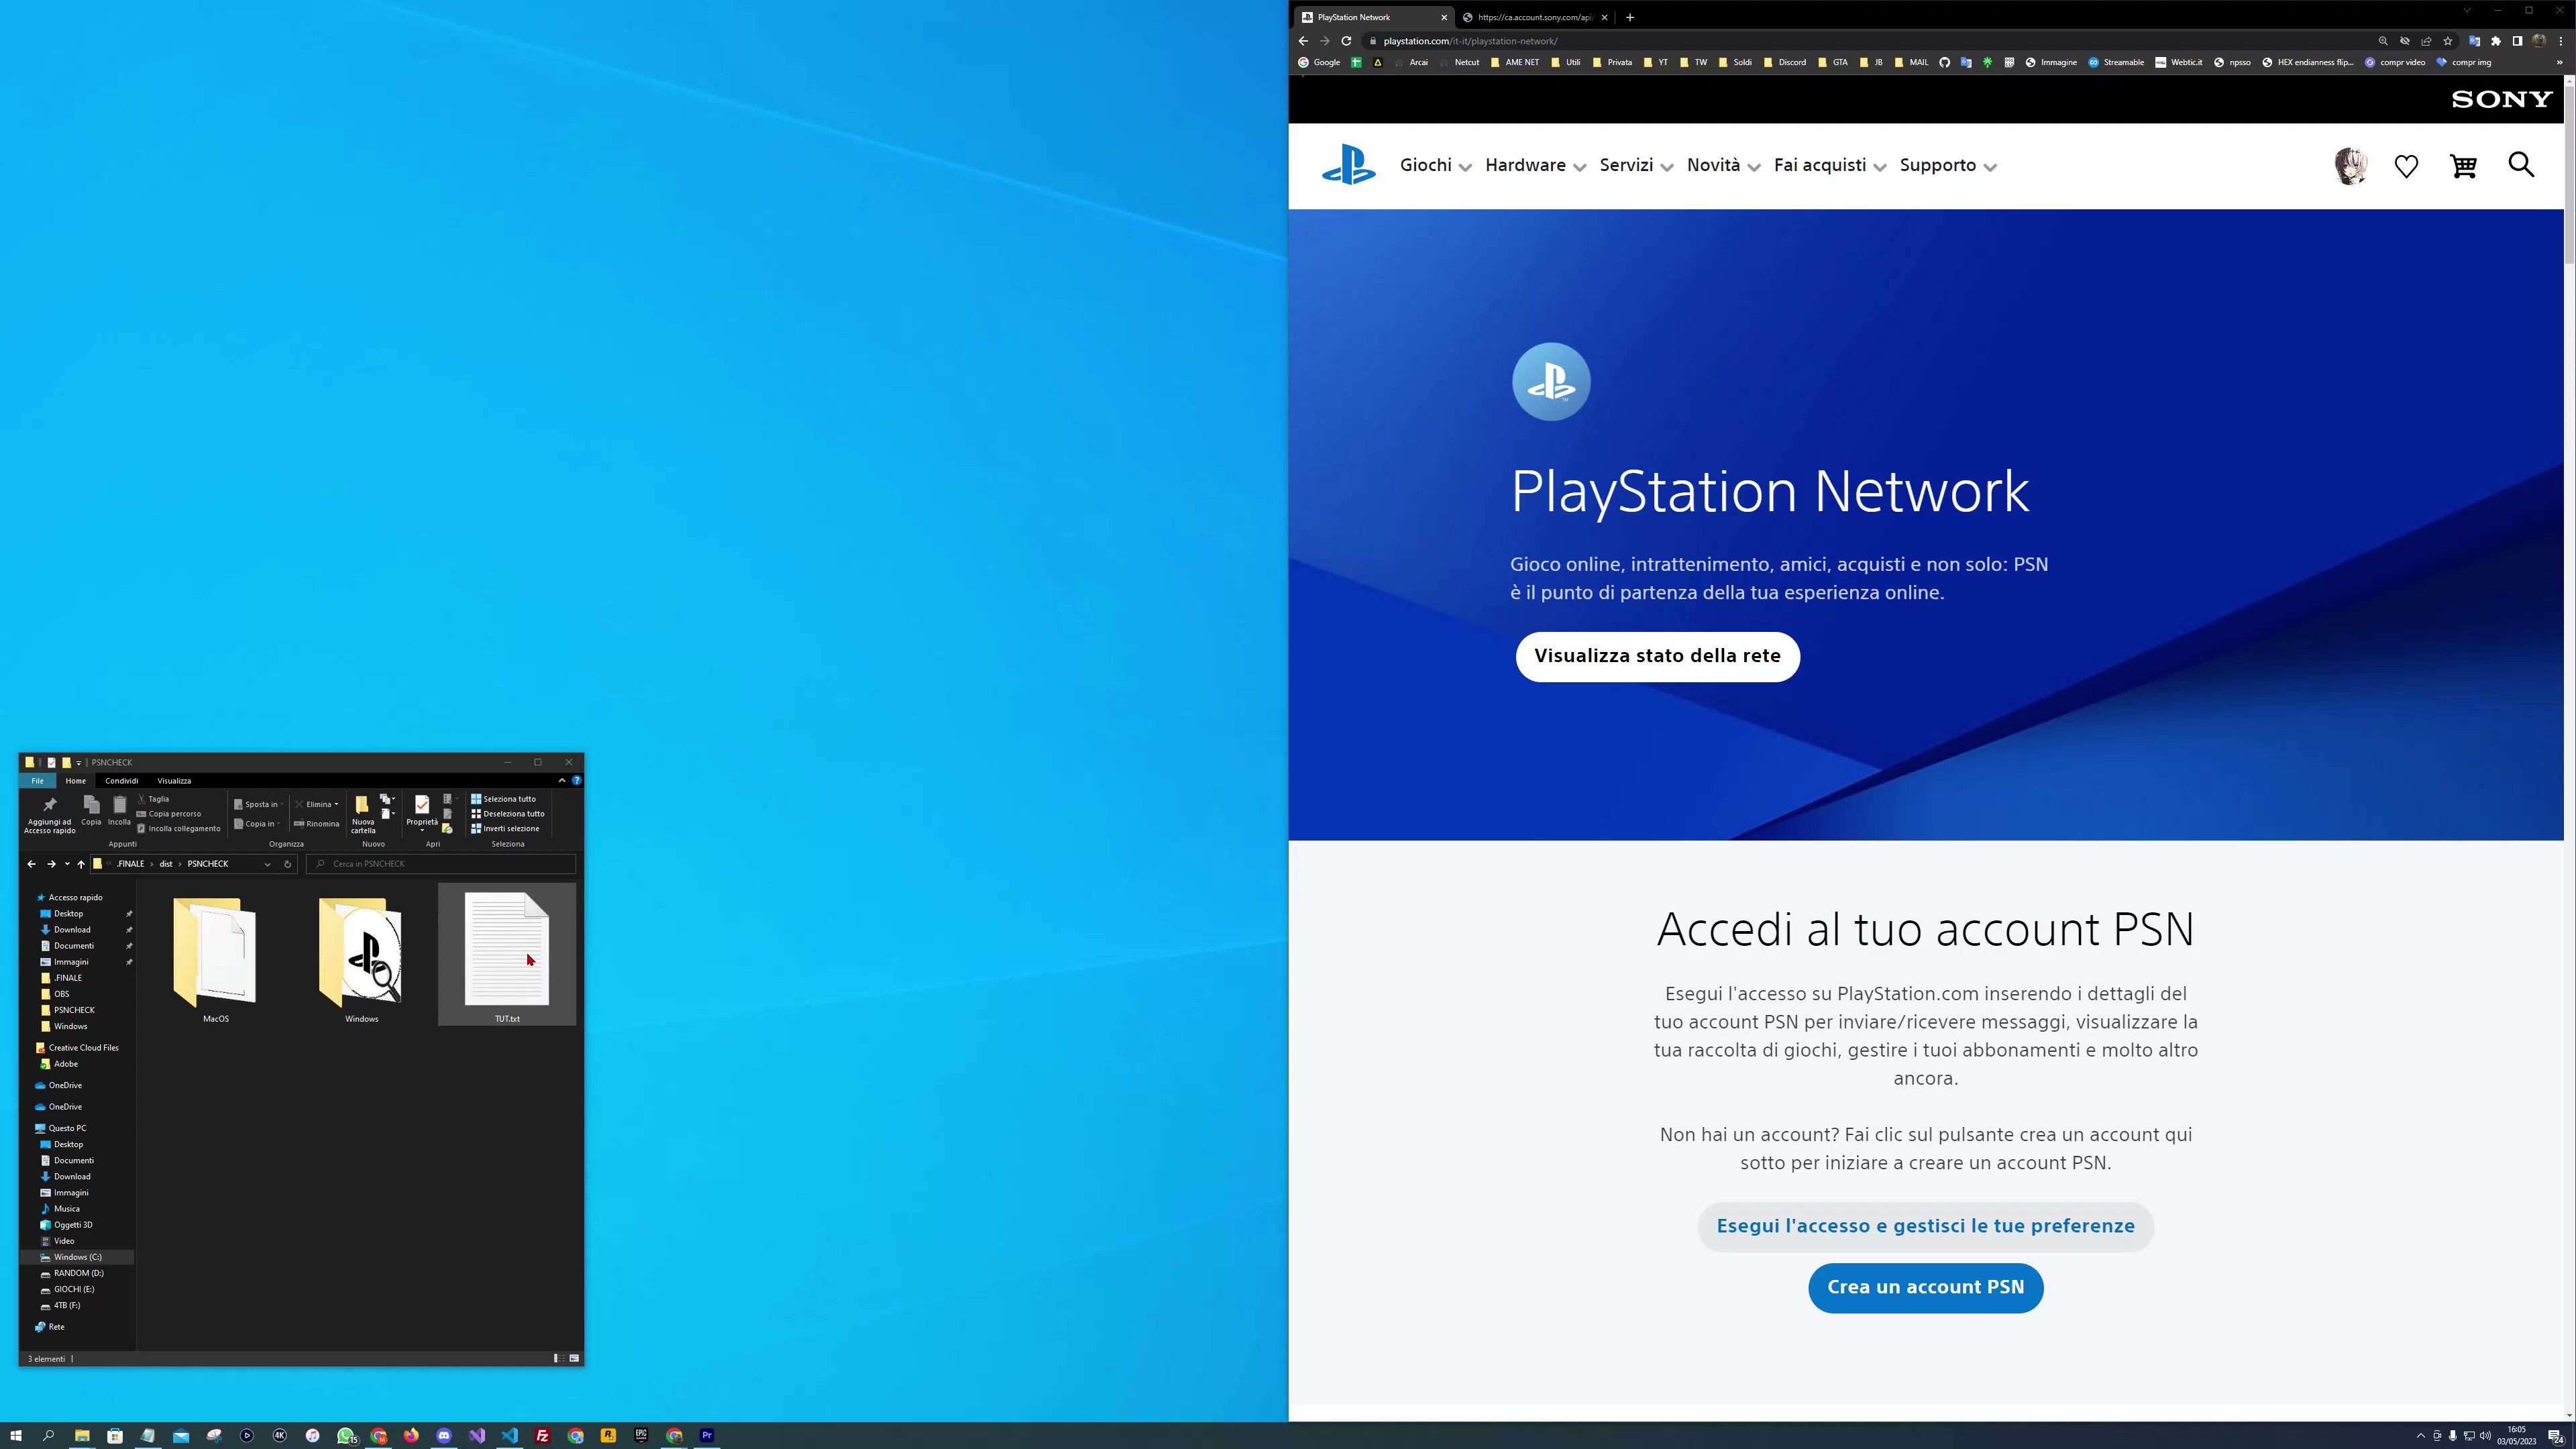Collapse the Explorer ribbon with the chevron
Viewport: 2576px width, 1449px height.
point(562,781)
